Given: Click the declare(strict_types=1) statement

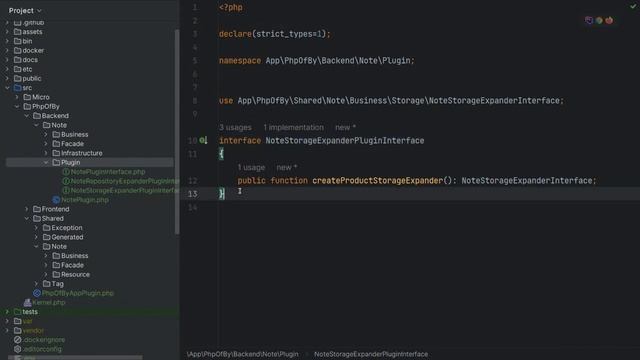Looking at the screenshot, I should point(275,34).
